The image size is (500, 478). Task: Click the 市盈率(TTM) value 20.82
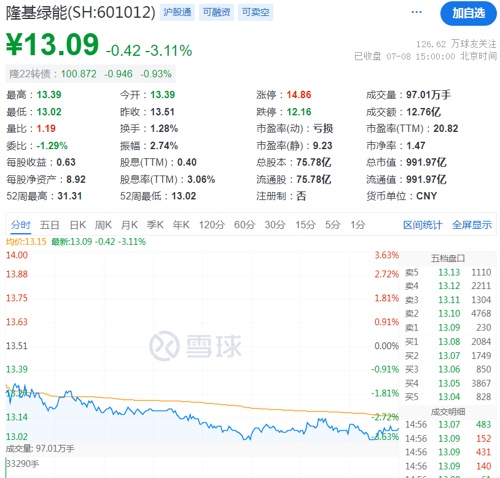[446, 129]
